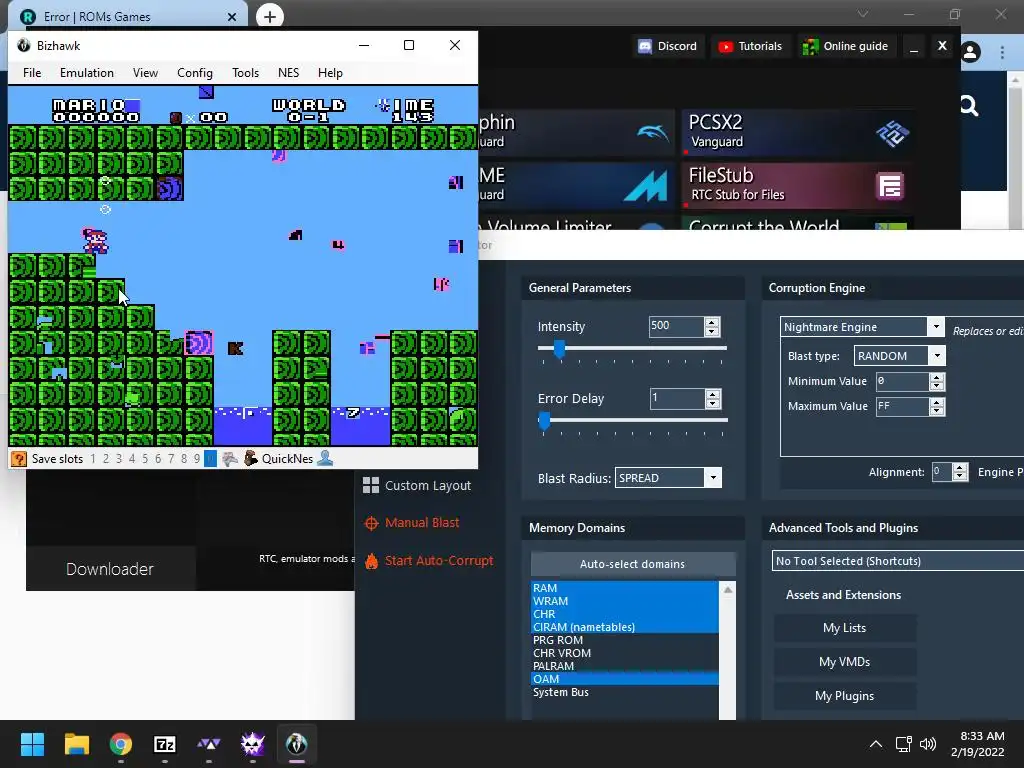Toggle the System Bus memory domain
1024x768 pixels.
(x=625, y=692)
